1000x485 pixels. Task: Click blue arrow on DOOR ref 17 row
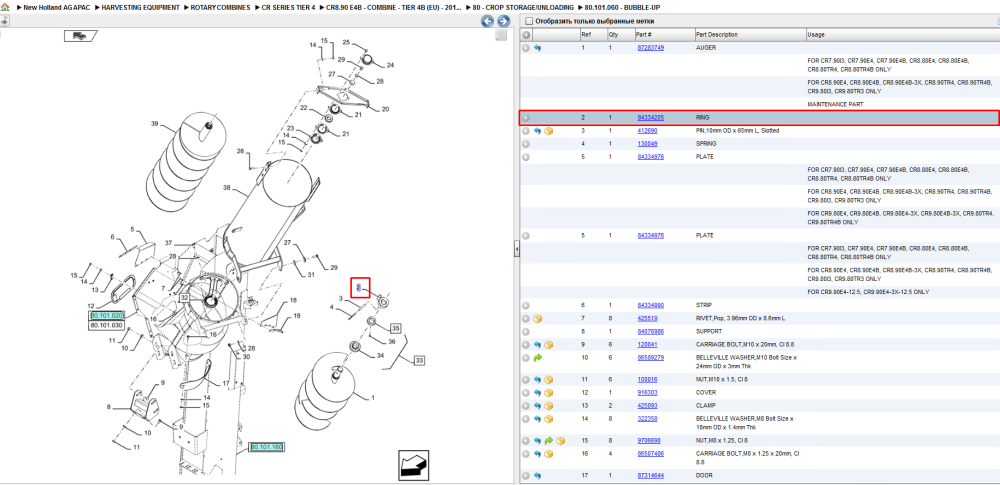click(537, 475)
